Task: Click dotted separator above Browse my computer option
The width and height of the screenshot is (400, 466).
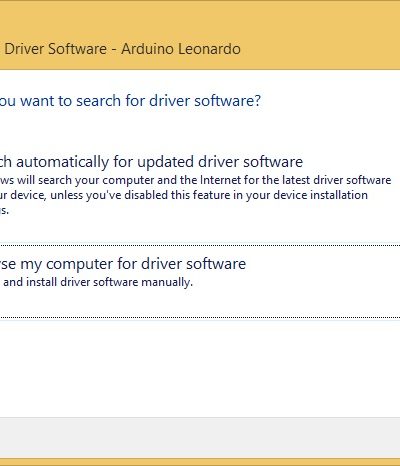Action: [x=200, y=245]
